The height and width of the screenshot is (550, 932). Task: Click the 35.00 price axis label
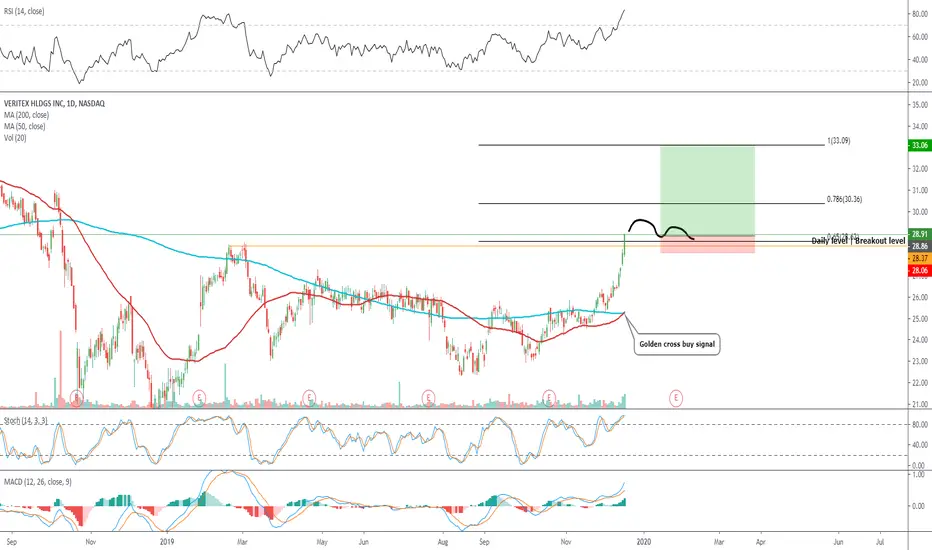pyautogui.click(x=920, y=105)
